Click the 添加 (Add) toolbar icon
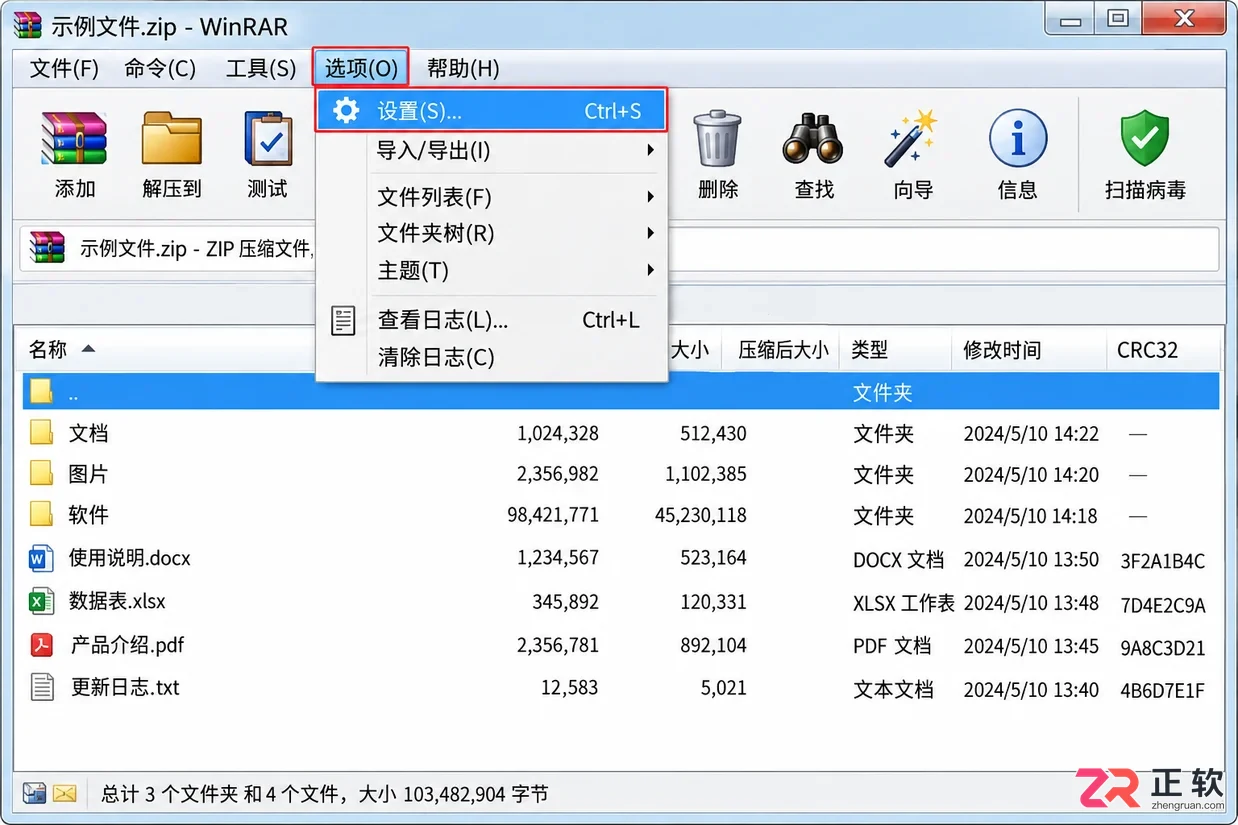The width and height of the screenshot is (1238, 825). click(74, 139)
